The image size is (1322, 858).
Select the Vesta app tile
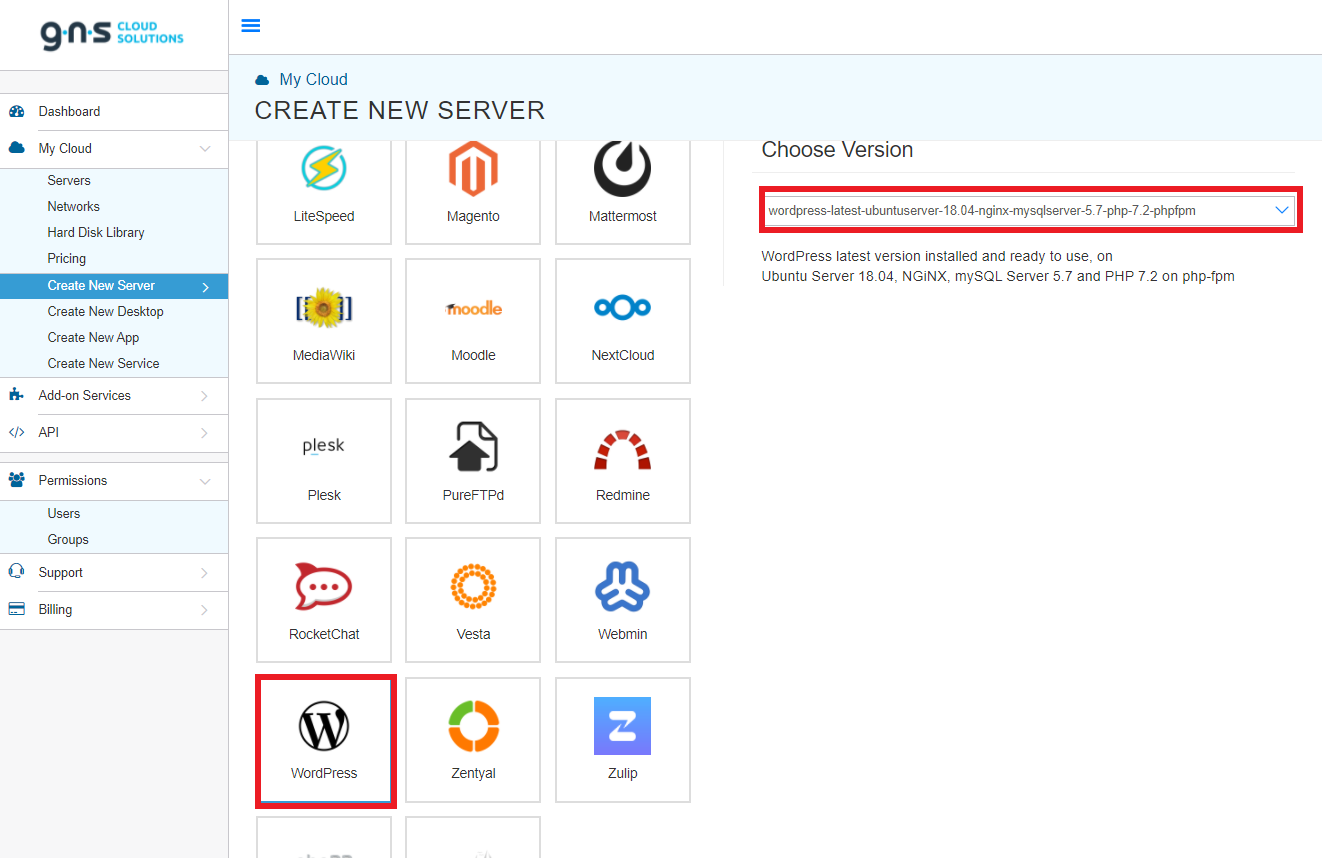tap(473, 600)
